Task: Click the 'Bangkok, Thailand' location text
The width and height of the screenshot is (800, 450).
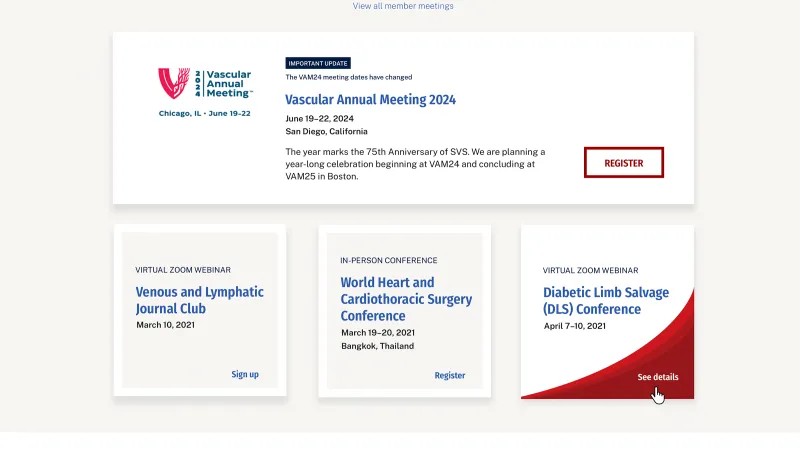Action: [378, 346]
